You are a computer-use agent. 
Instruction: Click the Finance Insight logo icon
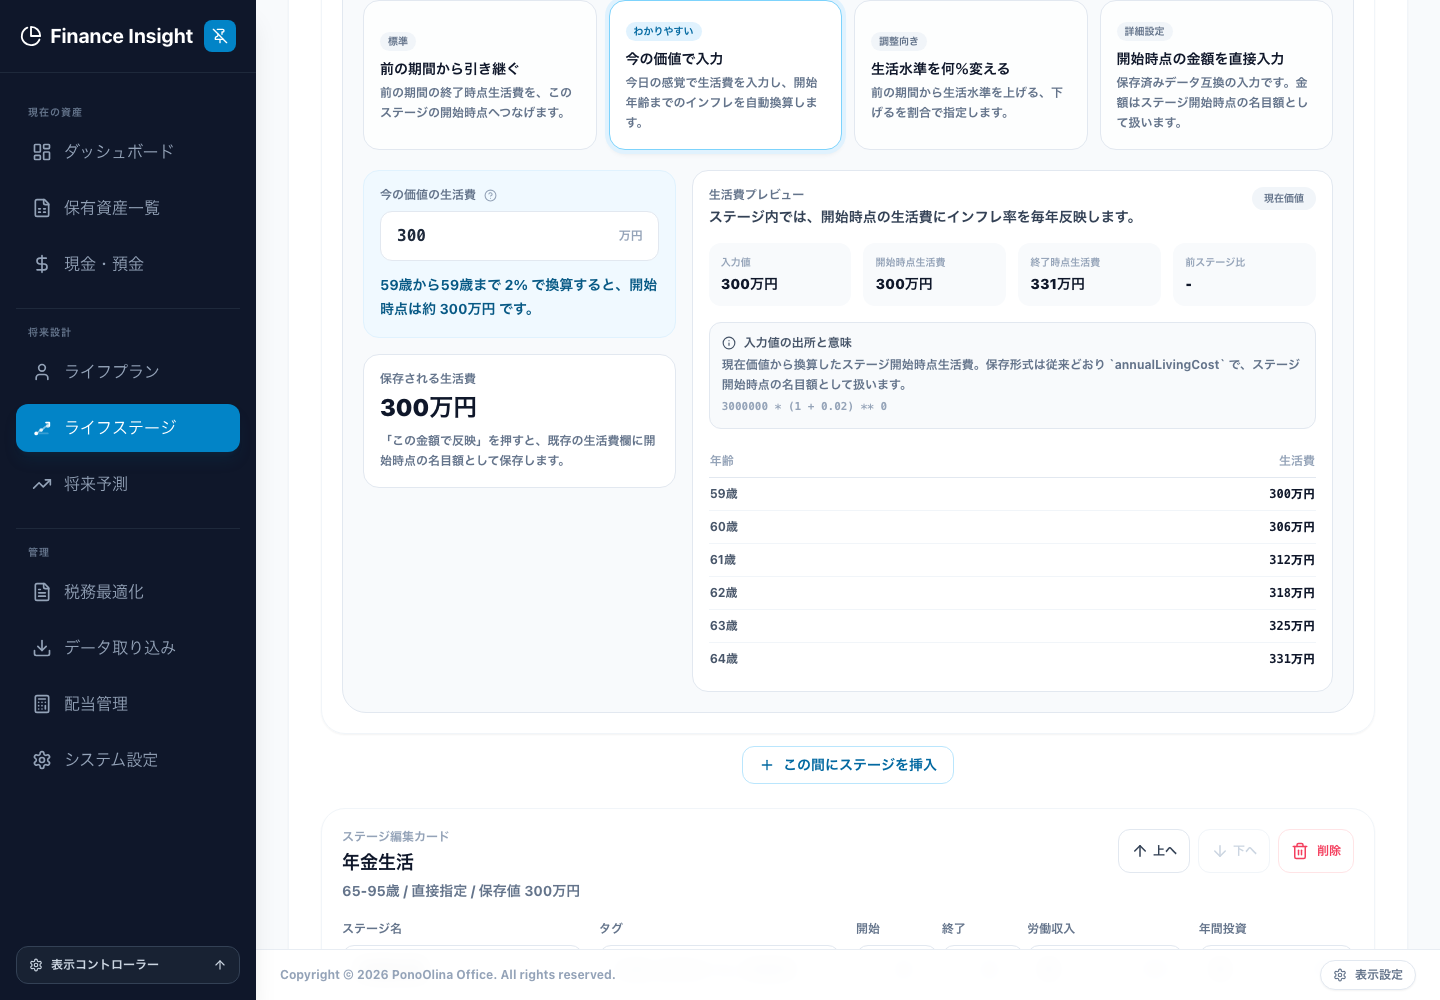point(31,36)
